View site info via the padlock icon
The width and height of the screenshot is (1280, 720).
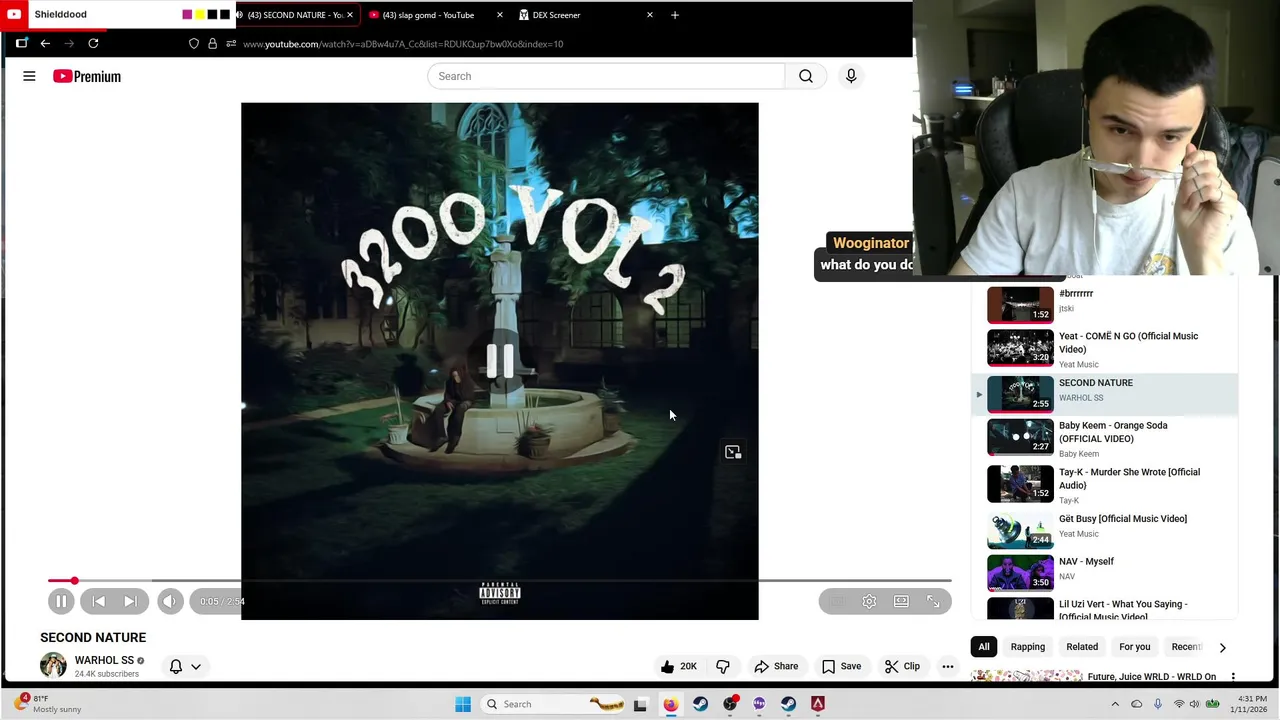(x=212, y=43)
